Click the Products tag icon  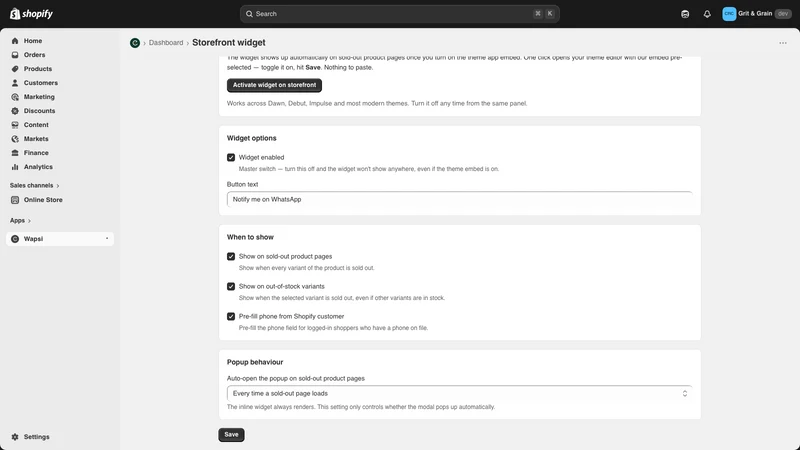point(15,69)
